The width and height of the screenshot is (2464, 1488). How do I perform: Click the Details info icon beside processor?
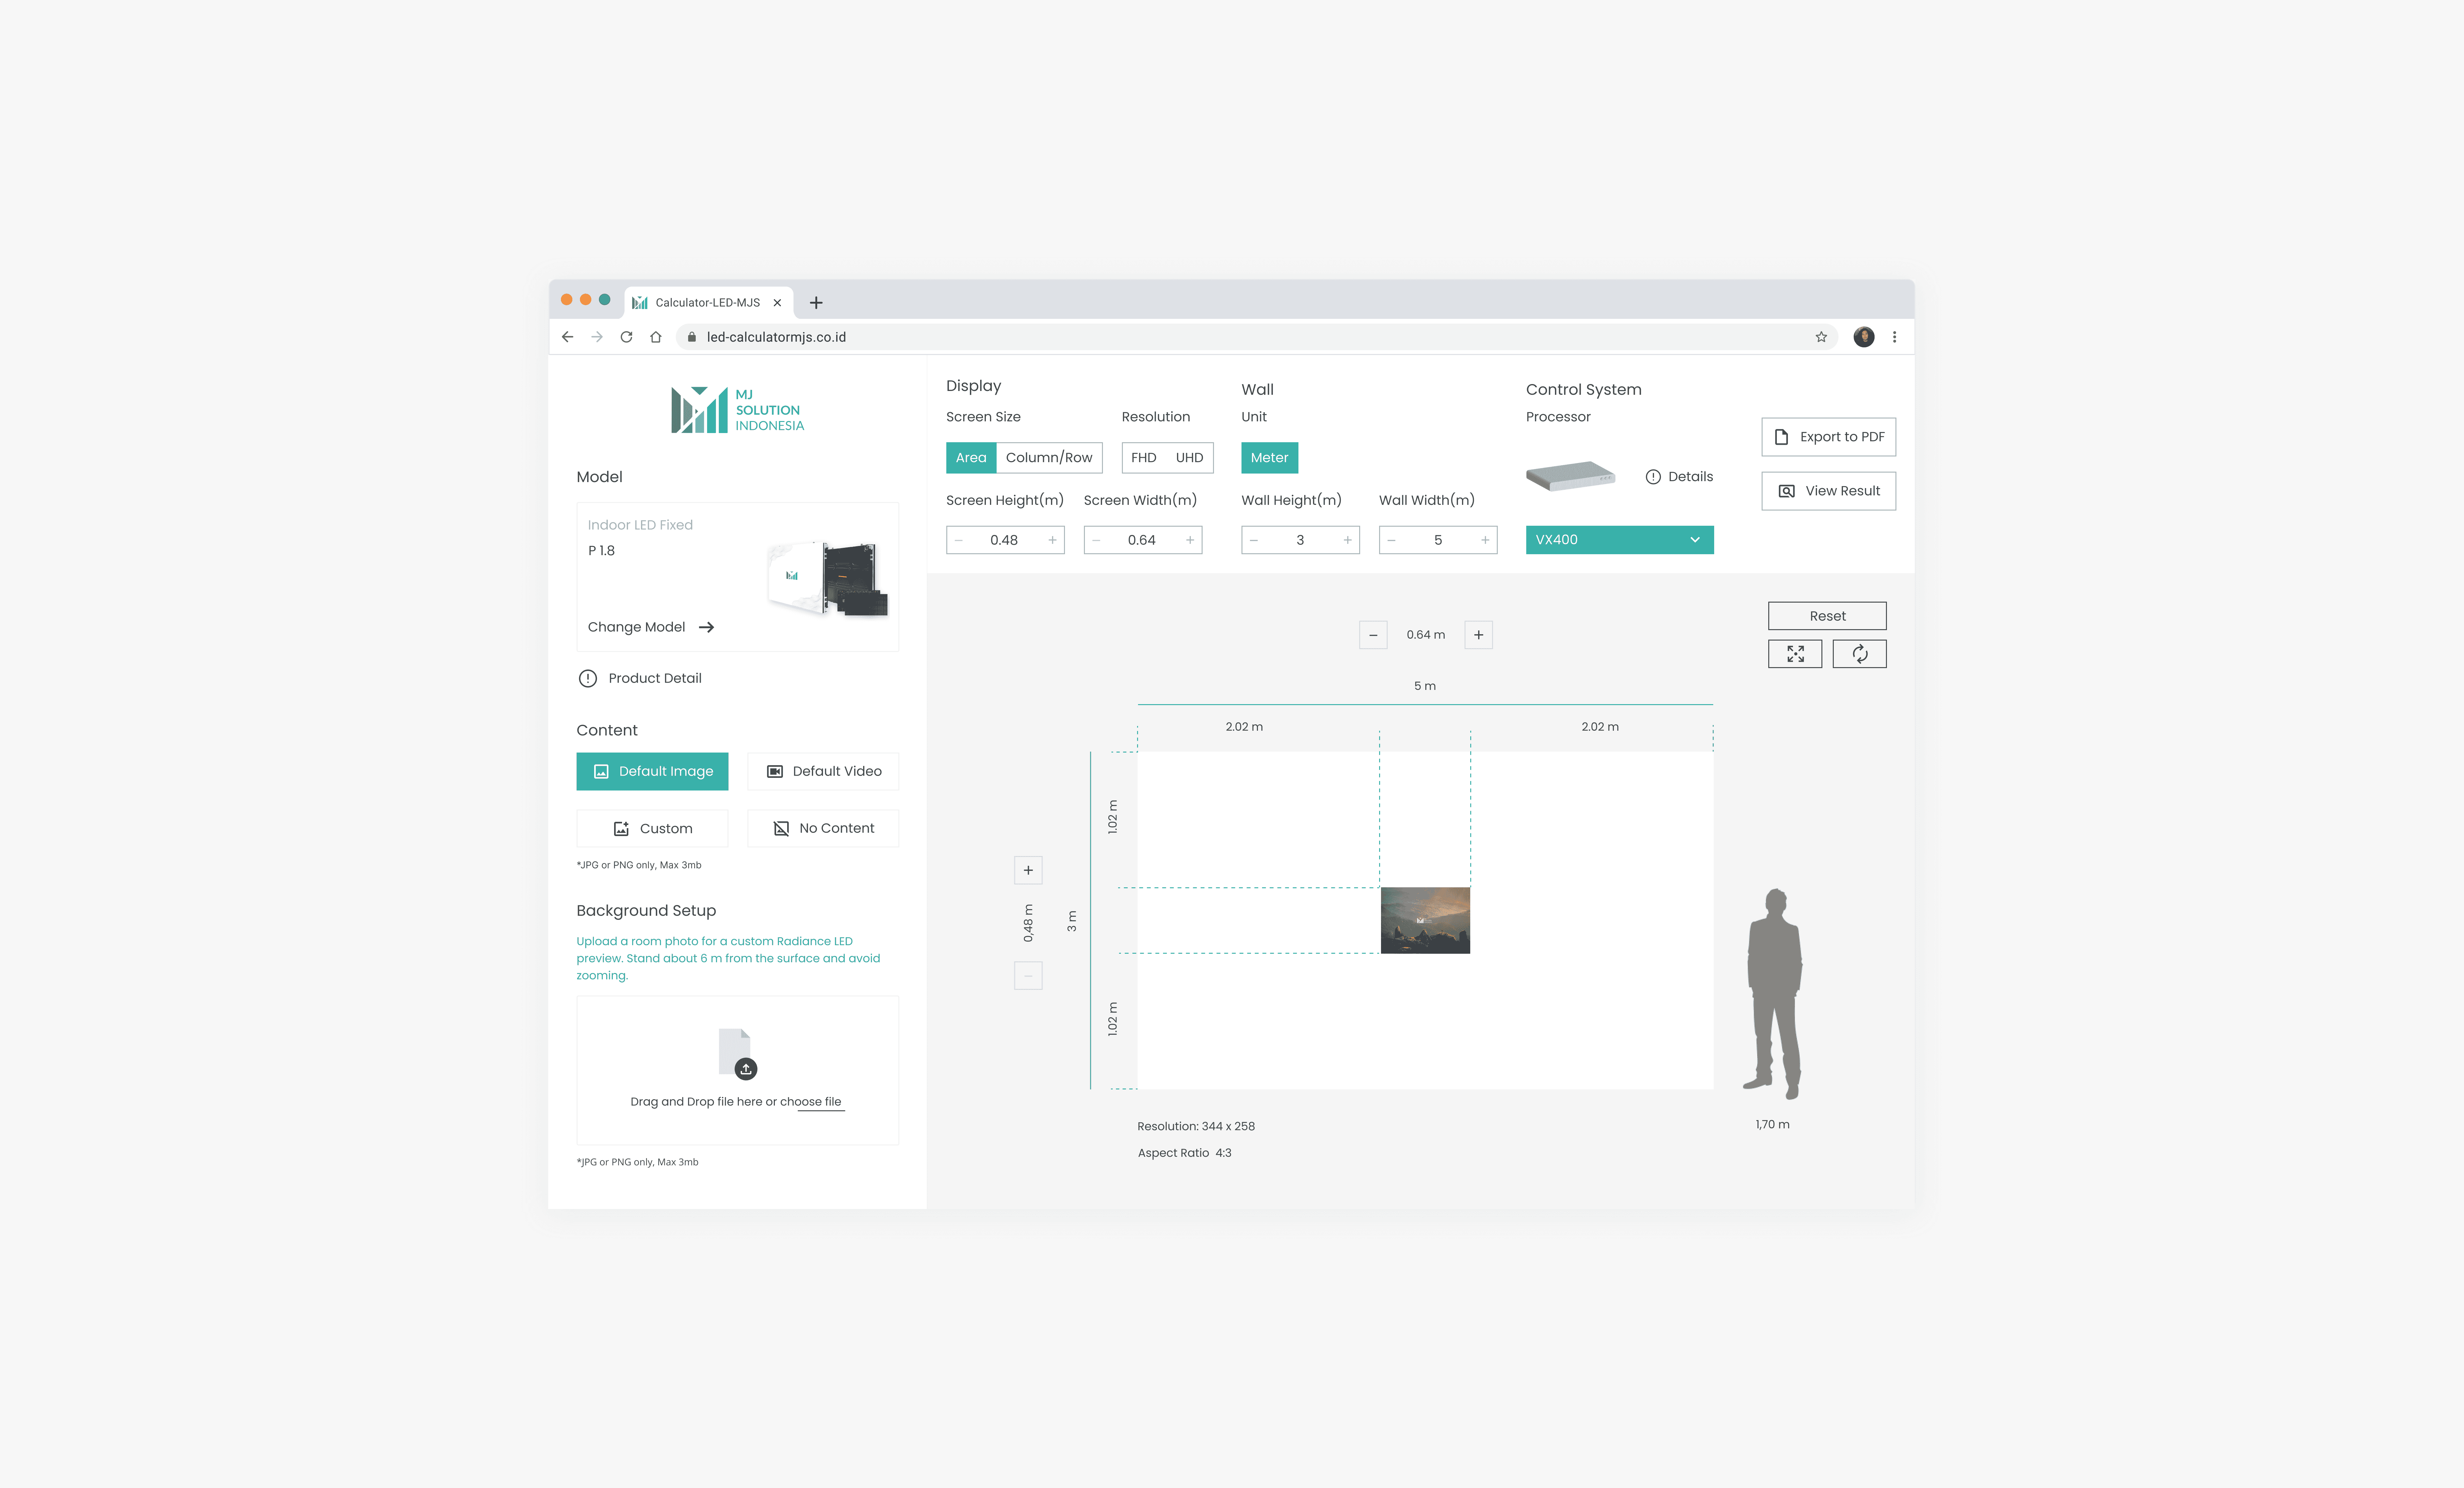[1653, 477]
